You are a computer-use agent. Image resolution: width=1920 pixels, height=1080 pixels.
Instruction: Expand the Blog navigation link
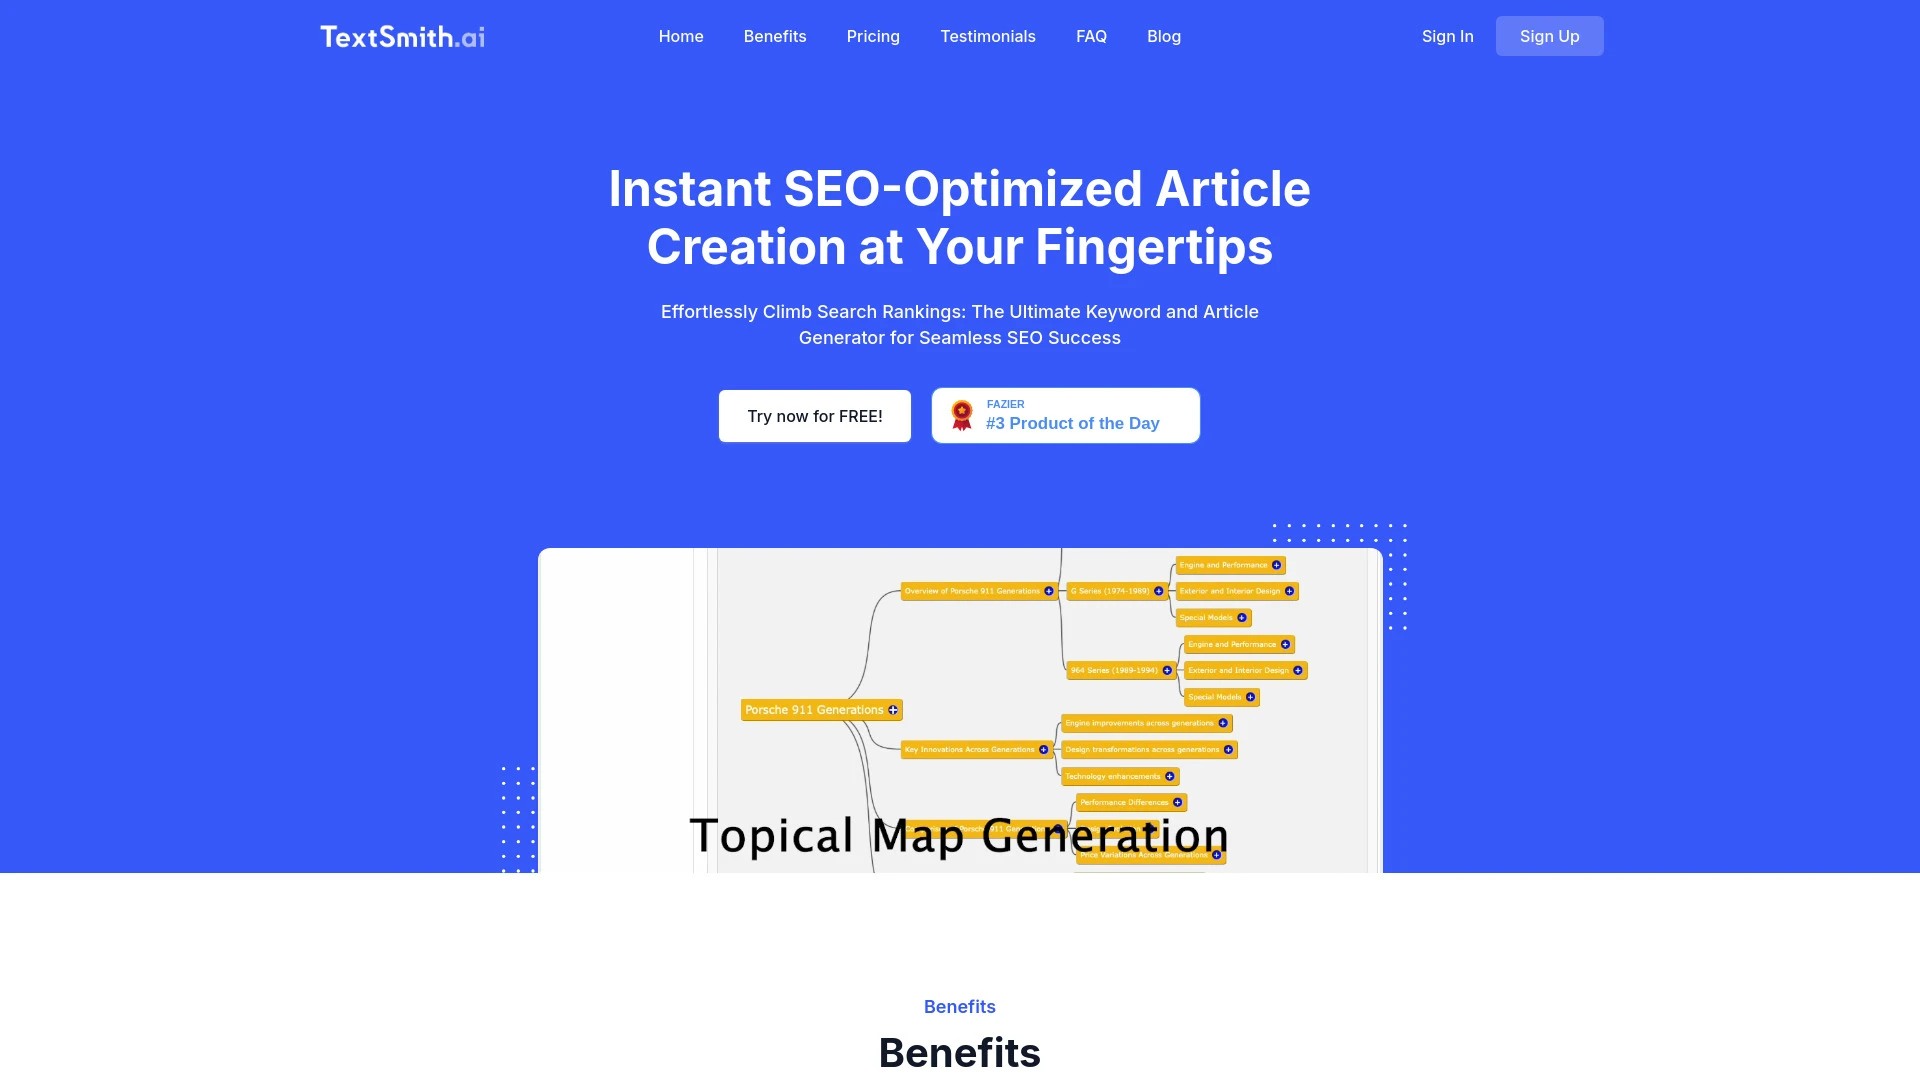pyautogui.click(x=1163, y=36)
